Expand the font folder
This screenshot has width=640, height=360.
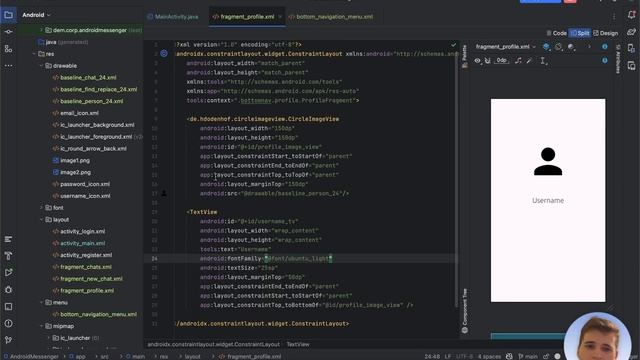pos(41,208)
